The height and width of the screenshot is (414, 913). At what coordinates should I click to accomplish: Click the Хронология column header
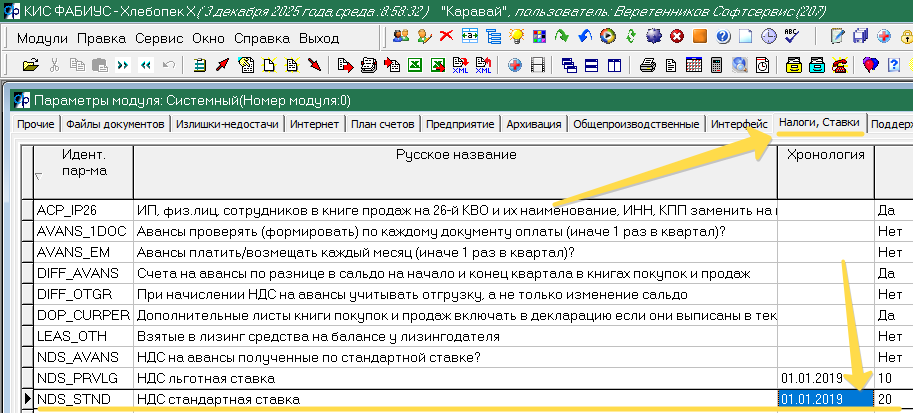pyautogui.click(x=826, y=172)
